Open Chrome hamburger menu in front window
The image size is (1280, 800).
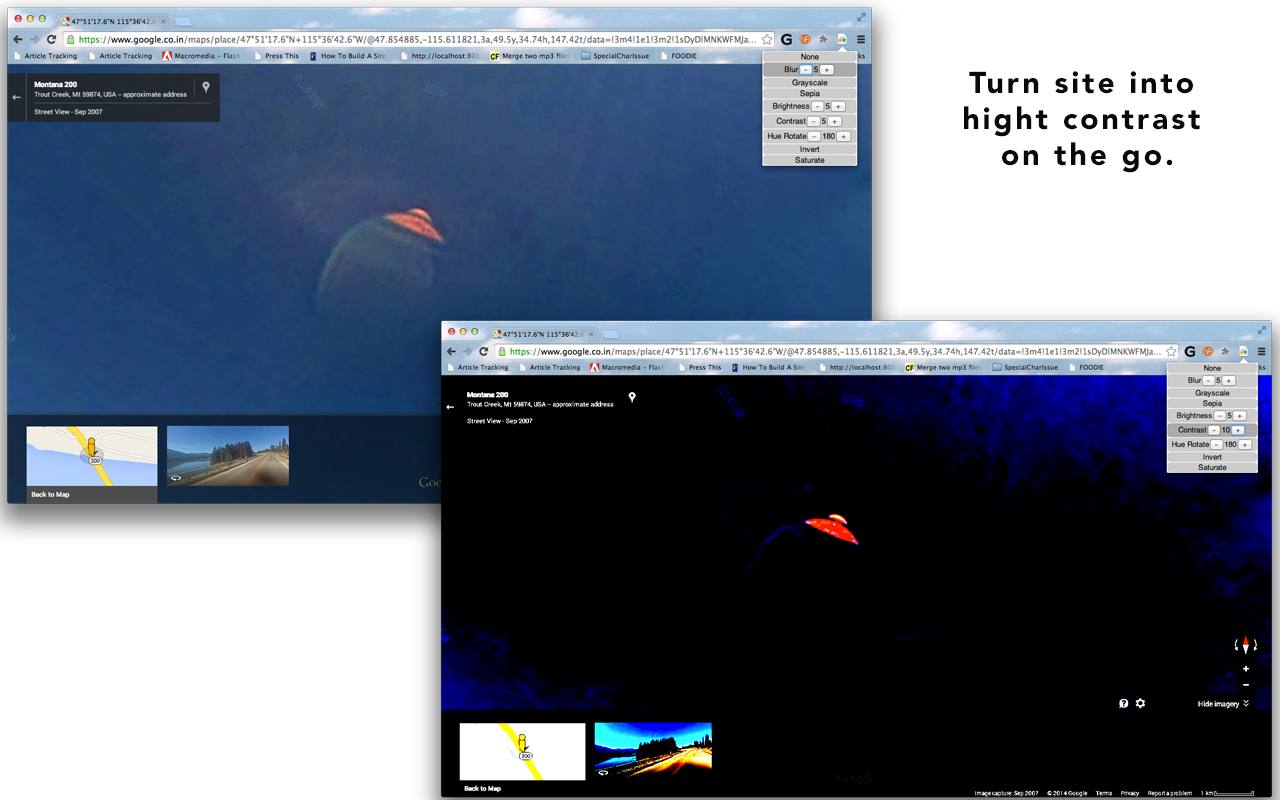click(x=1262, y=351)
